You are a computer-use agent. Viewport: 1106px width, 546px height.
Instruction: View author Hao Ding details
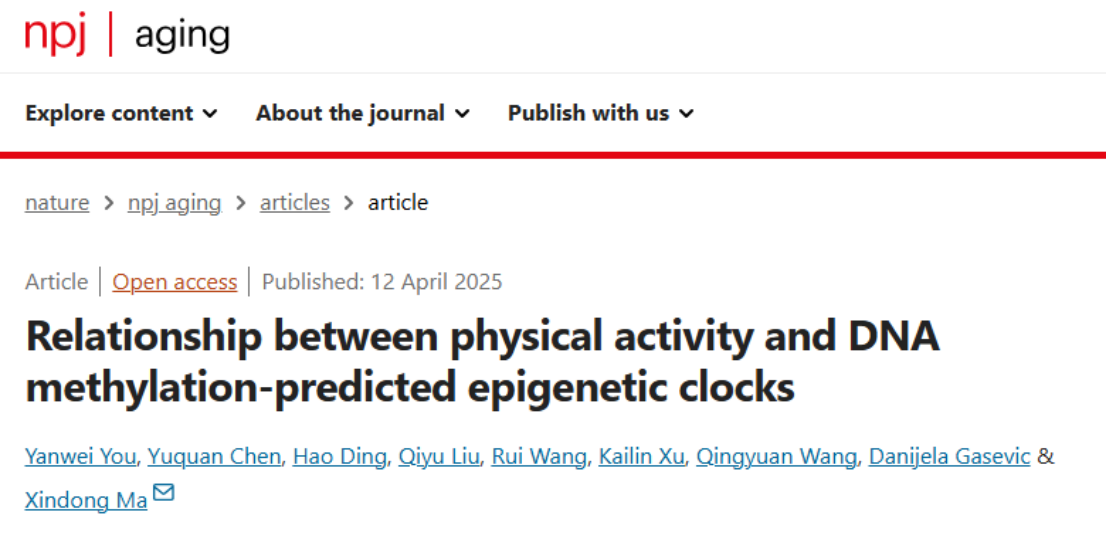[x=339, y=457]
